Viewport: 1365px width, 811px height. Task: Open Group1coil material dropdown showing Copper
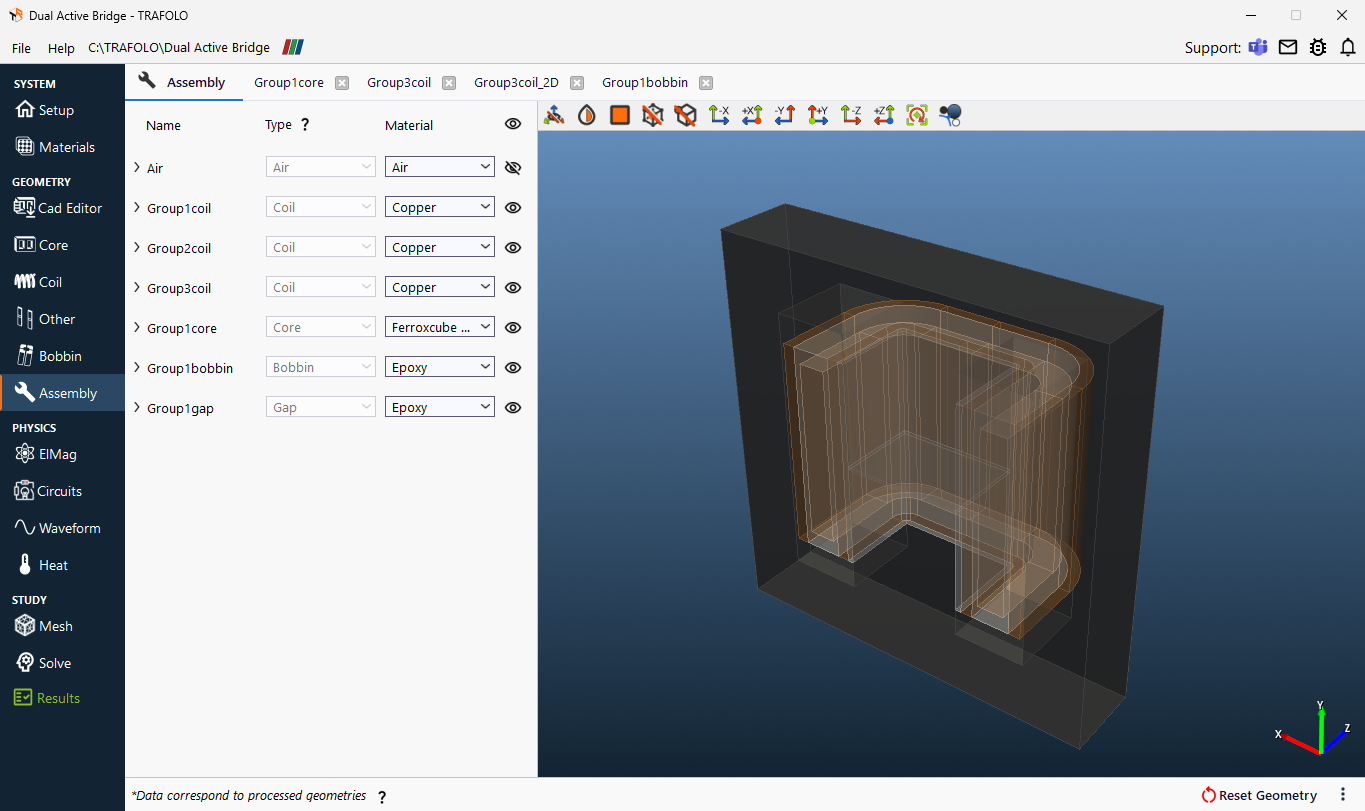click(x=440, y=207)
